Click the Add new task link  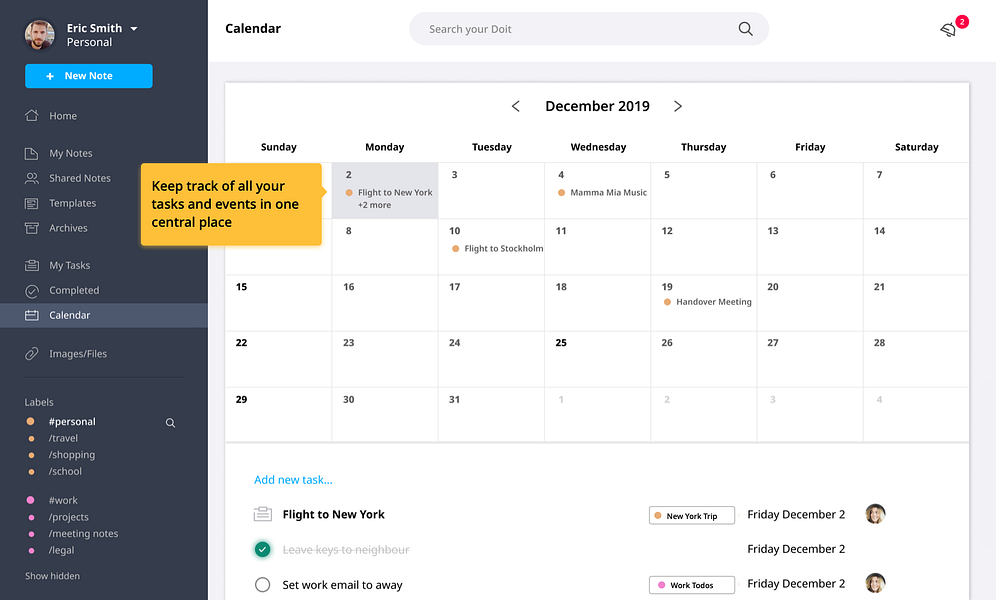click(293, 480)
